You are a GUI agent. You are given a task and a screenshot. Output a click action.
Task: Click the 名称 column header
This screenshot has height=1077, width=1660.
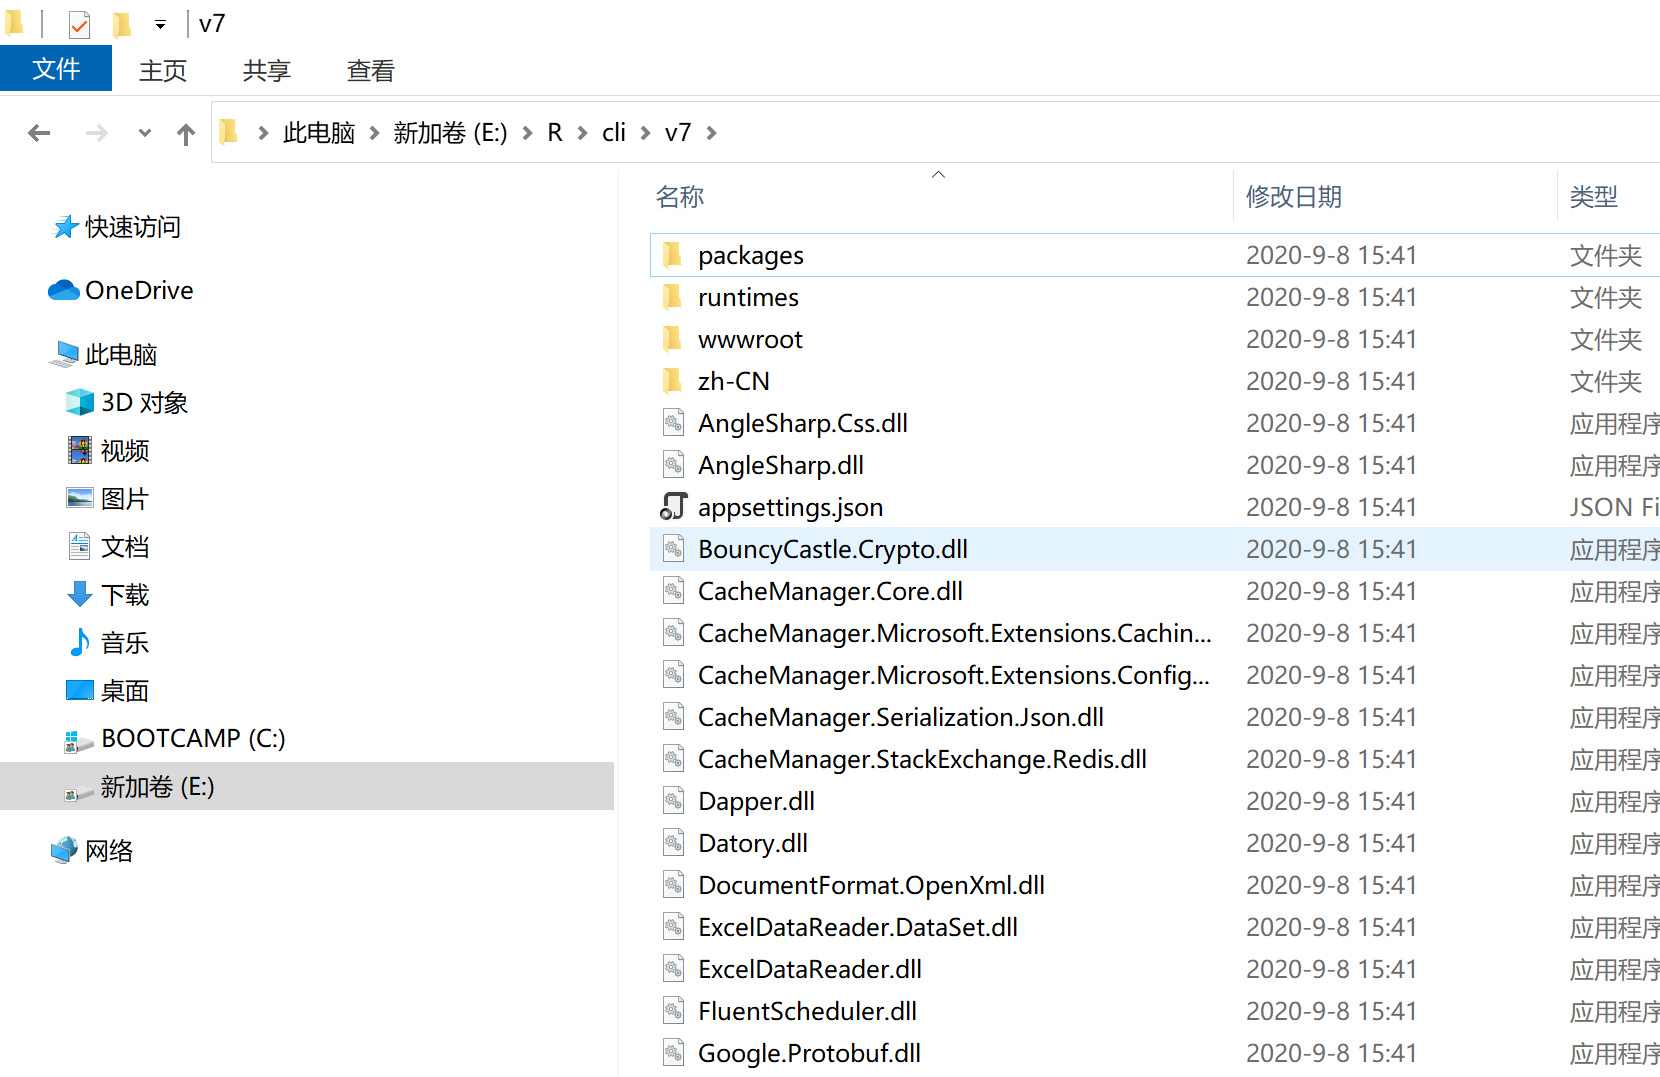(680, 197)
